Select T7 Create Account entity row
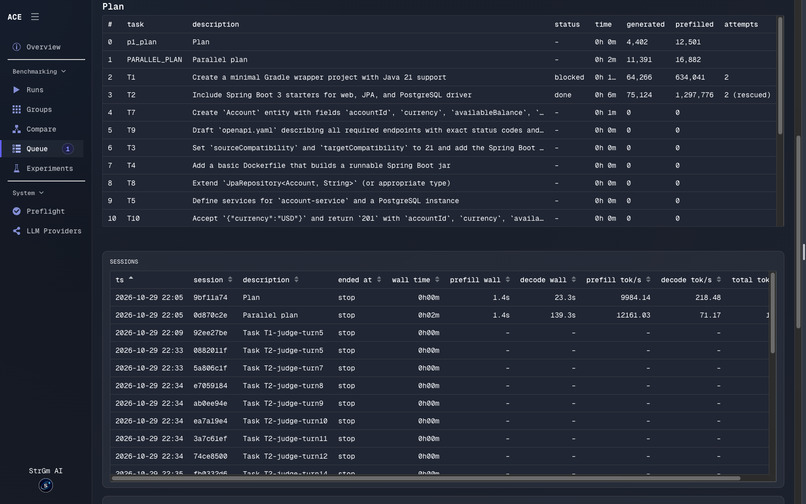The width and height of the screenshot is (806, 504). click(x=439, y=112)
